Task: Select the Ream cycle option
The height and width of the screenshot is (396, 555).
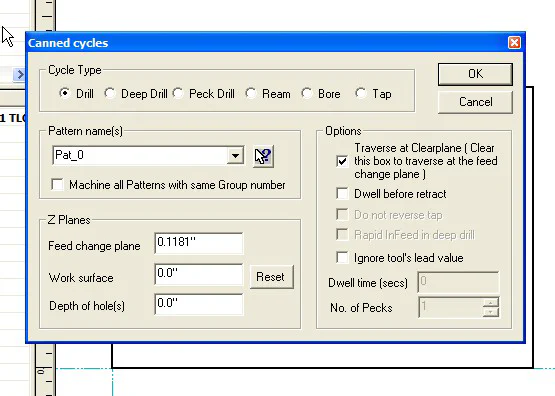Action: pyautogui.click(x=251, y=93)
